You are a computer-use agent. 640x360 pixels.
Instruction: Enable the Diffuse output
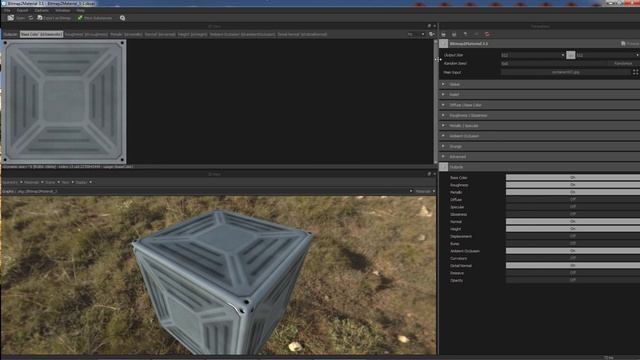click(573, 200)
